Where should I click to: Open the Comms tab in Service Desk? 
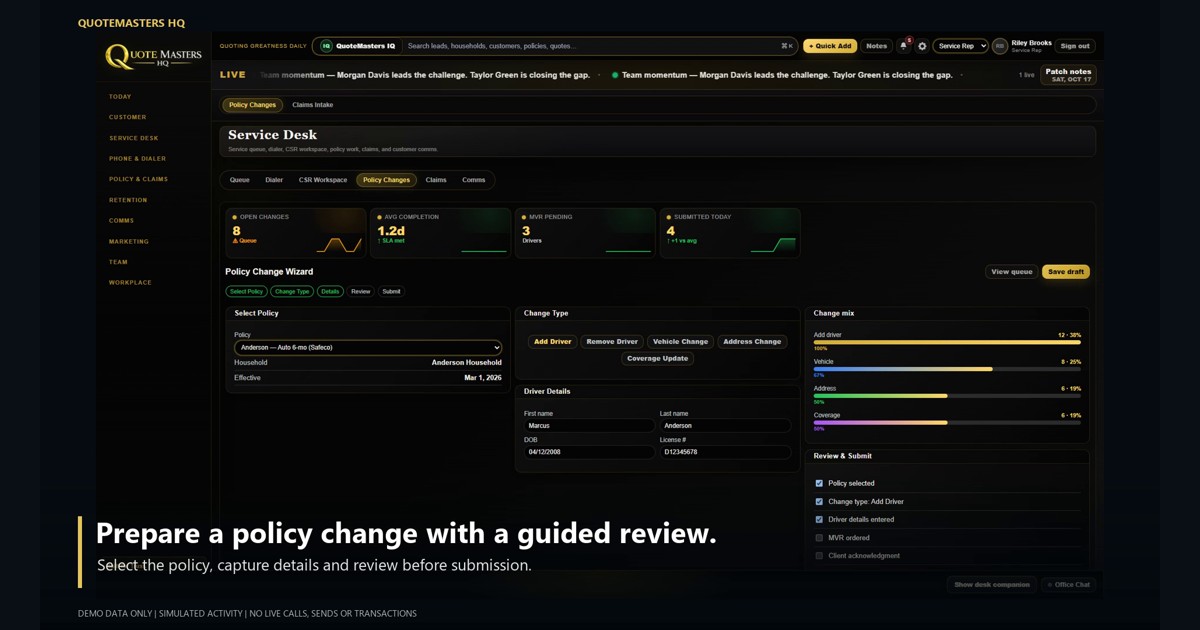point(474,180)
